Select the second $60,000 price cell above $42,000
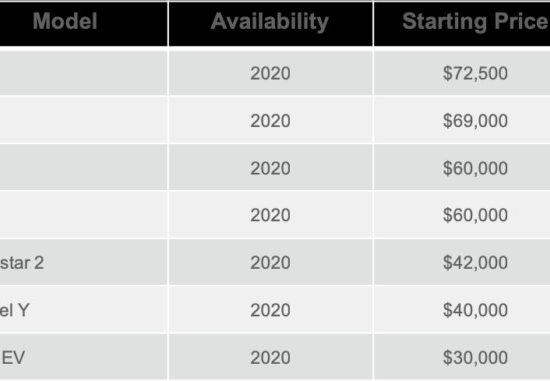The image size is (550, 381). 462,215
